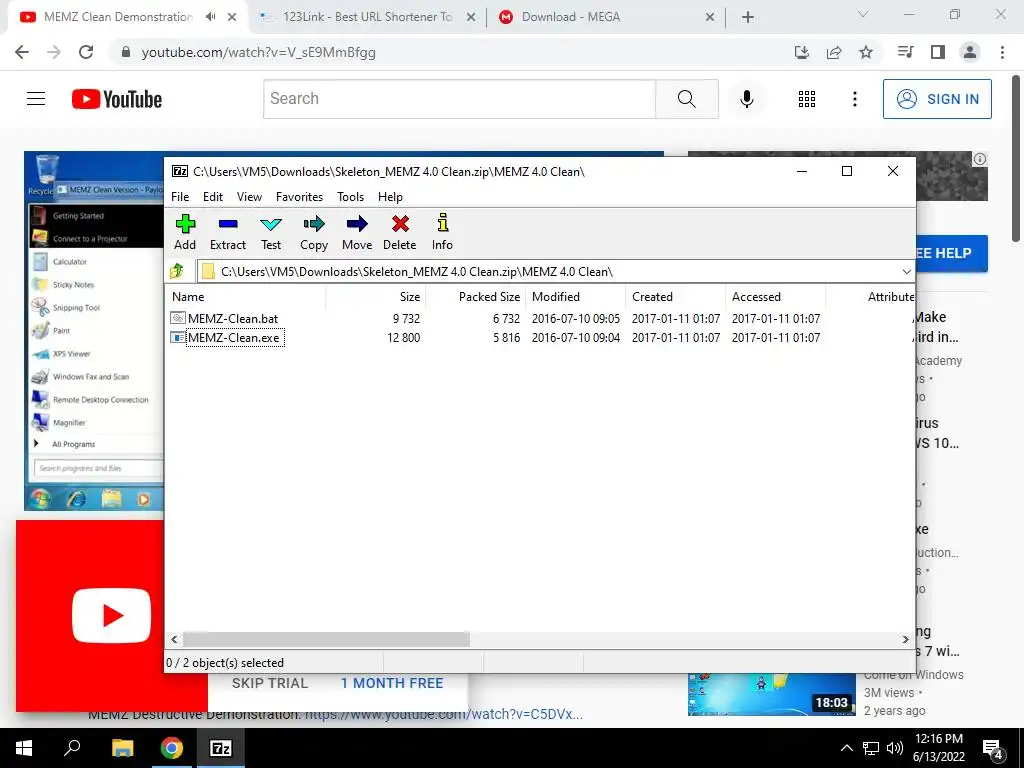Click the 7-Zip scrollbar right arrow
Screen dimensions: 1024x768
pos(906,639)
